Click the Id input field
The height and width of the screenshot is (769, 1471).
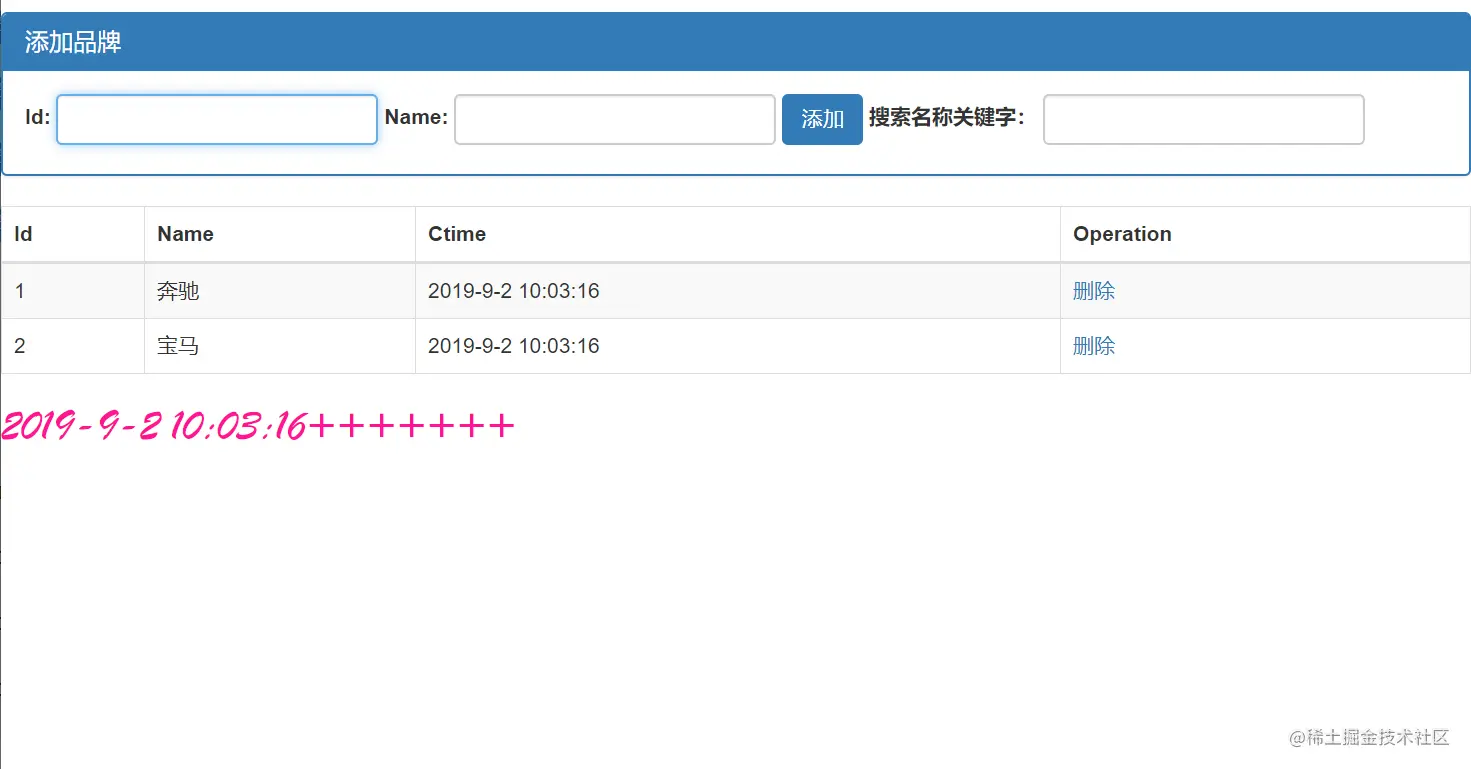[217, 119]
